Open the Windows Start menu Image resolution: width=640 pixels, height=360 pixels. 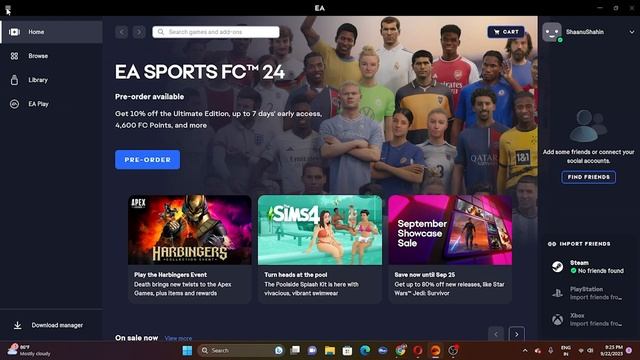[x=187, y=351]
